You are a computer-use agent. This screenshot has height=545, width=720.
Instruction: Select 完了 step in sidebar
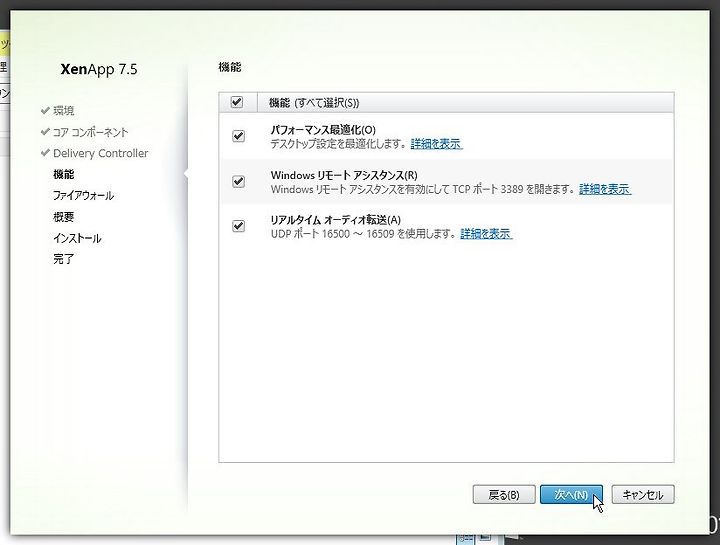(63, 259)
